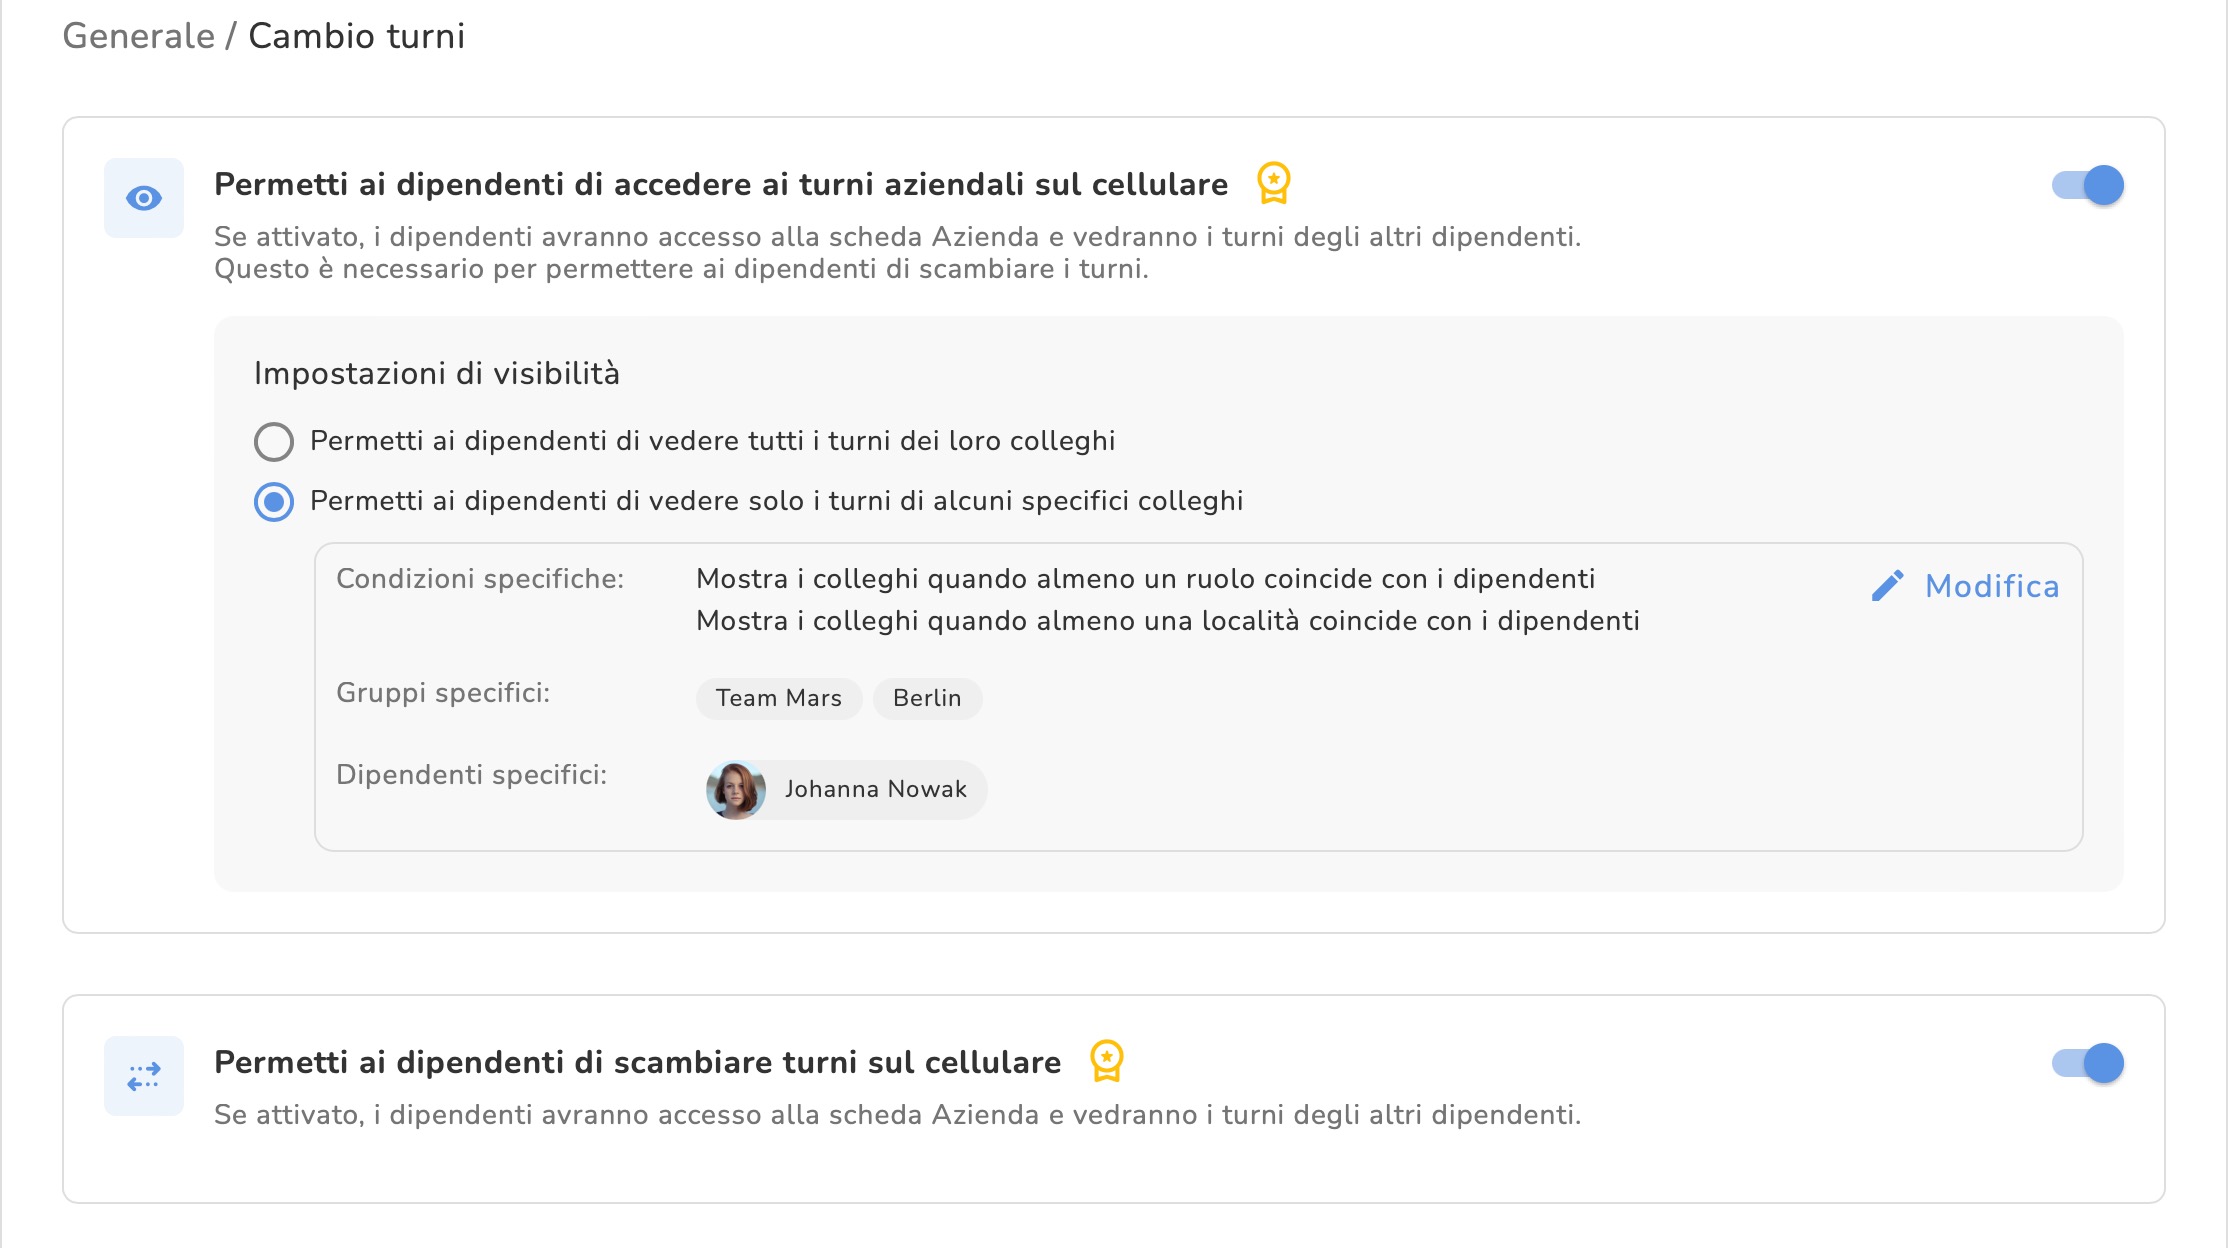Click Johanna Nowak's avatar photo
The height and width of the screenshot is (1248, 2228).
(x=736, y=790)
